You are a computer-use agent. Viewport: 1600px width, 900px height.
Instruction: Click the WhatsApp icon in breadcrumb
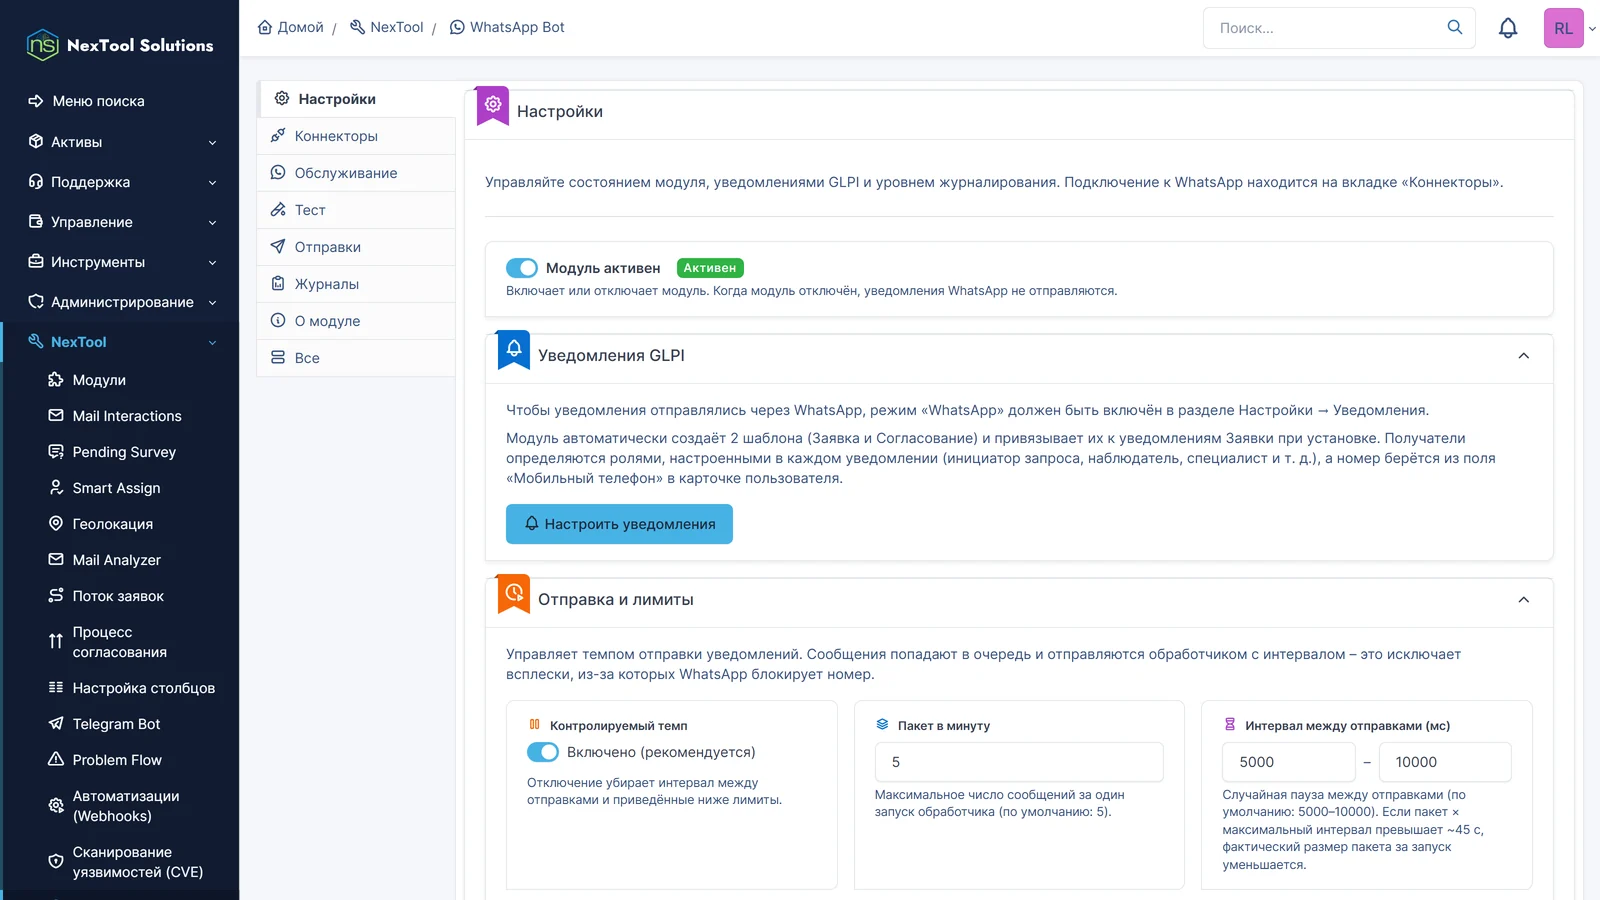pyautogui.click(x=457, y=27)
